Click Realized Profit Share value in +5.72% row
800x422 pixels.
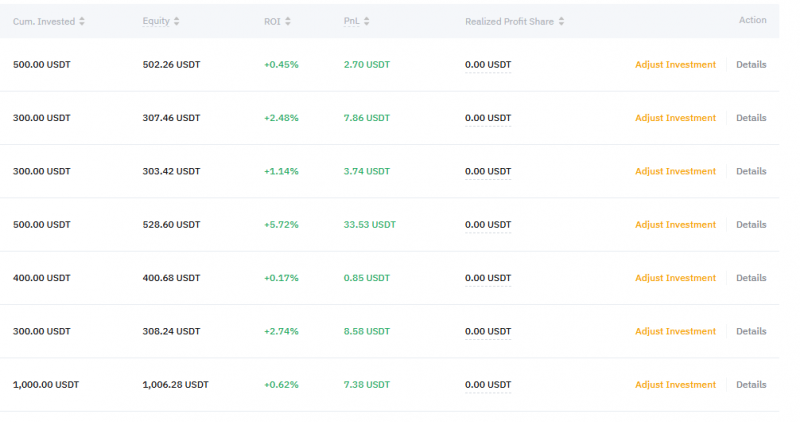tap(488, 225)
